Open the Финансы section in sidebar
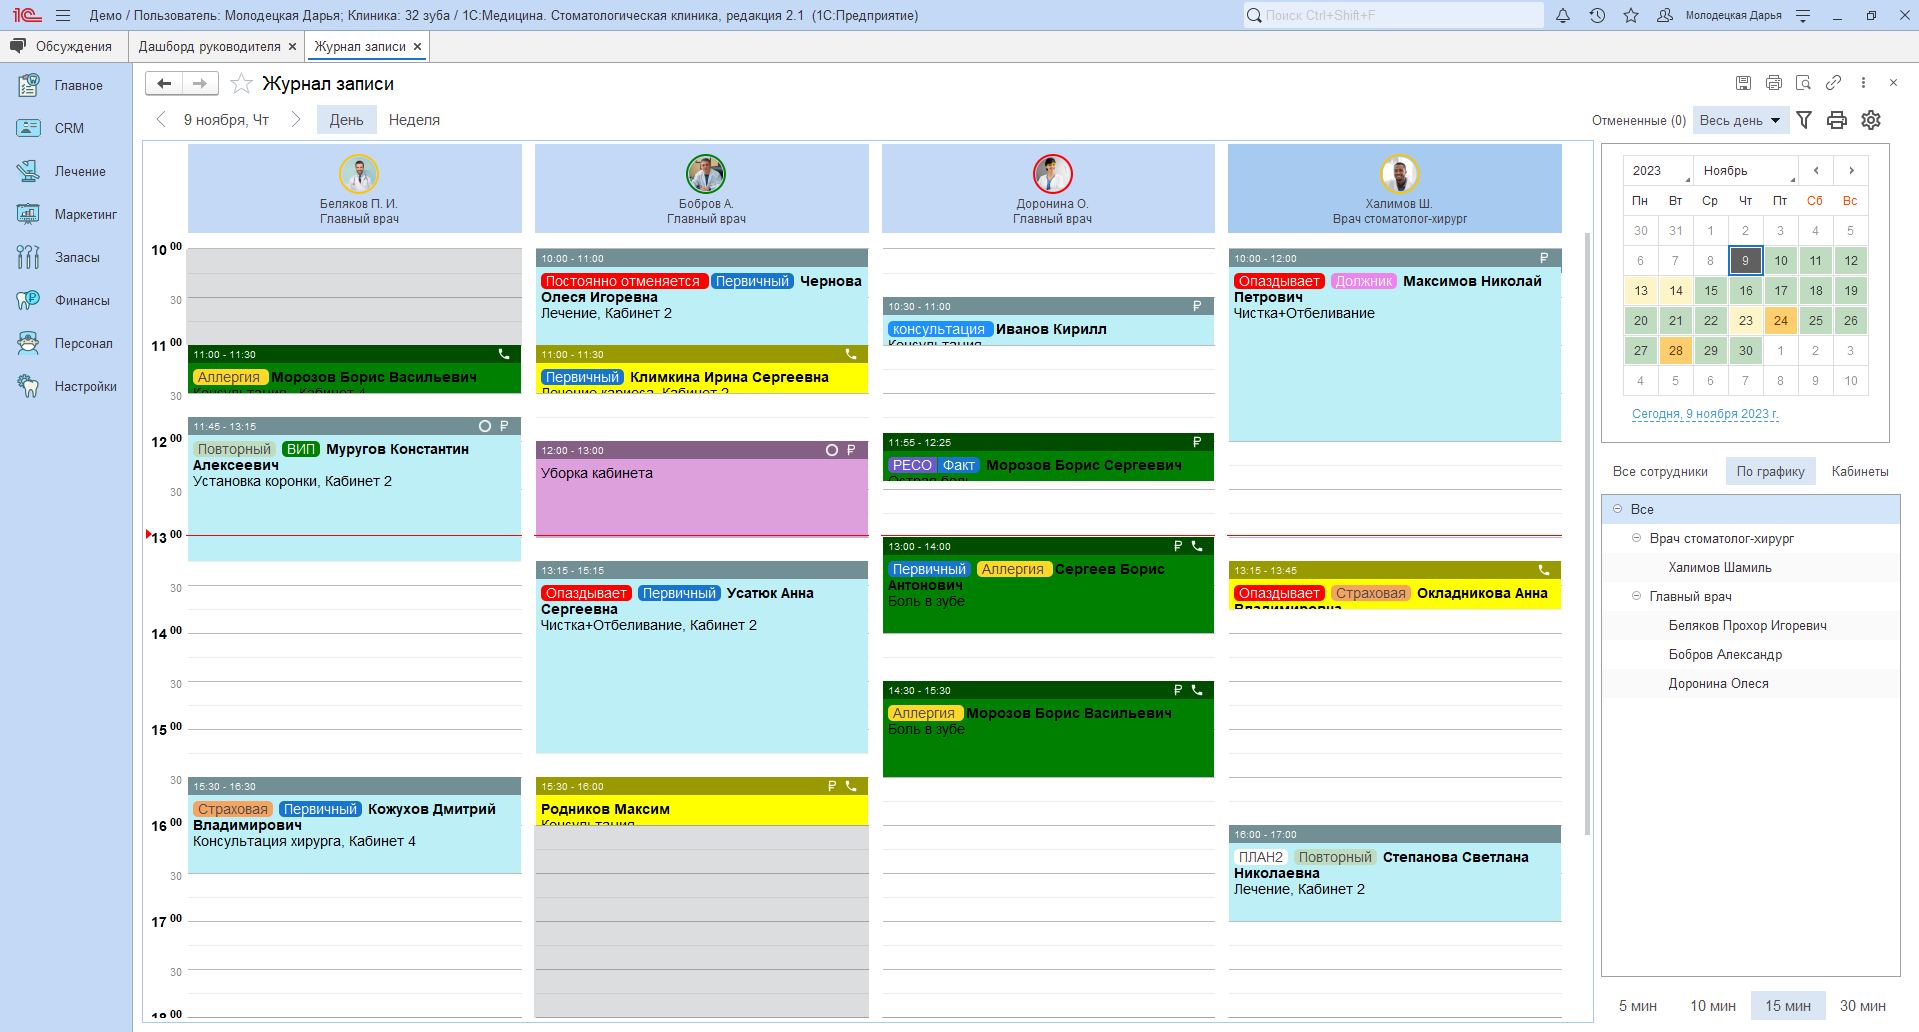This screenshot has width=1919, height=1032. pyautogui.click(x=81, y=301)
